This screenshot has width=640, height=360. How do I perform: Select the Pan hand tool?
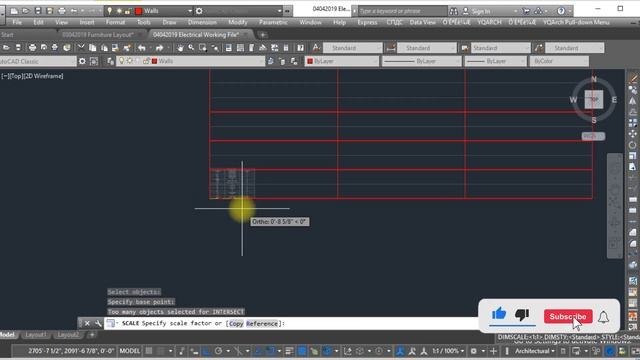pos(180,48)
